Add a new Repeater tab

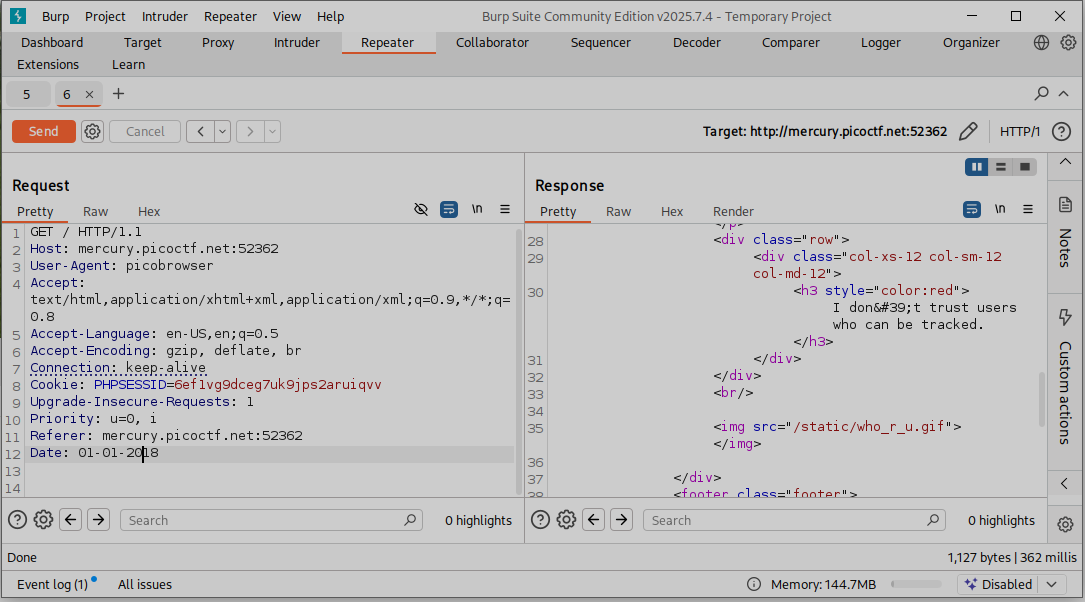119,94
